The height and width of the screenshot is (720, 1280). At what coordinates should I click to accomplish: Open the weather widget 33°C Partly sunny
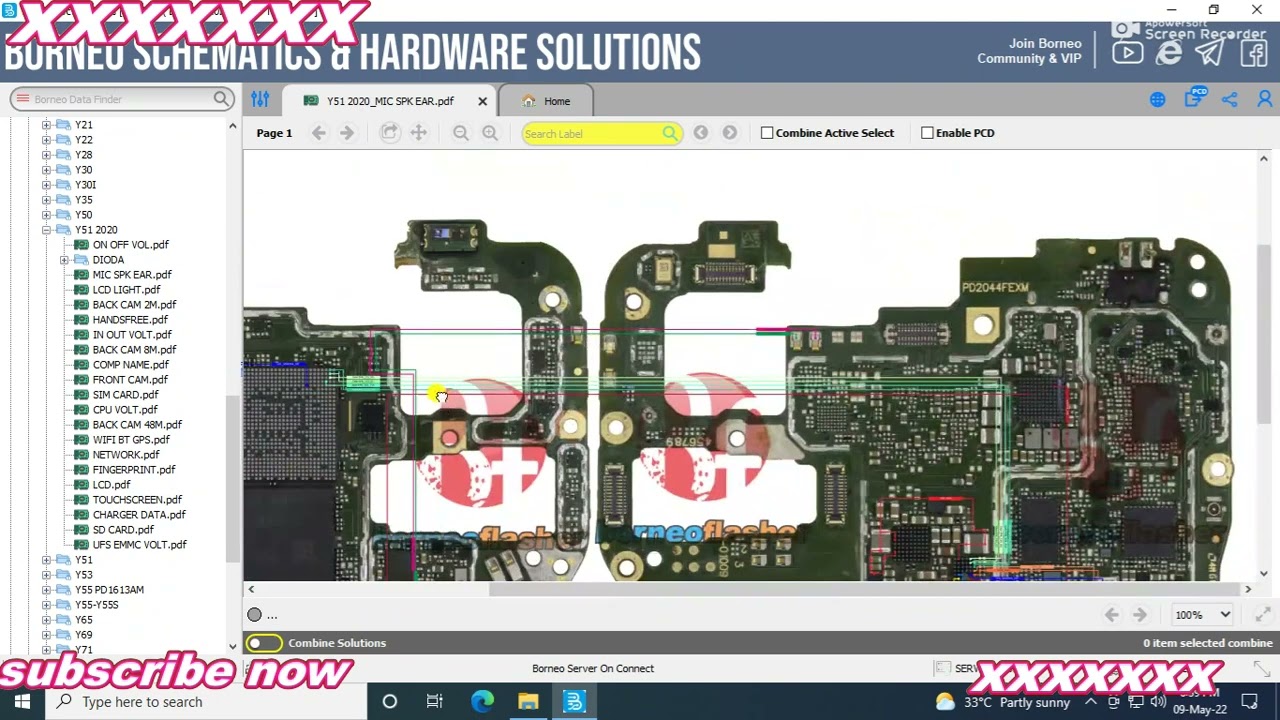click(x=1002, y=702)
